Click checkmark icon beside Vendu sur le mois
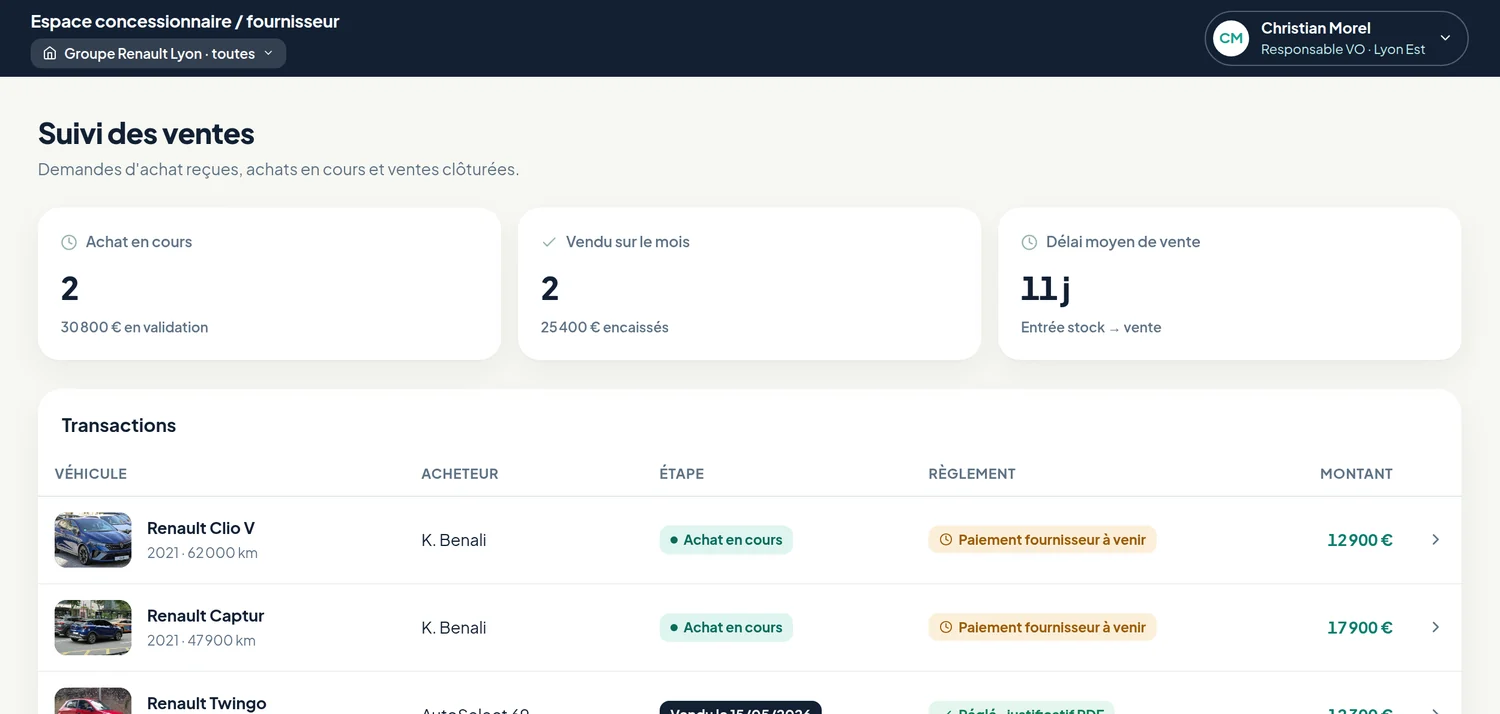 (549, 242)
